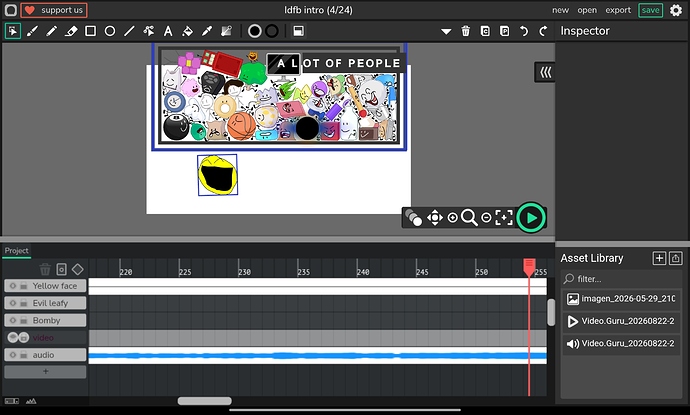Image resolution: width=690 pixels, height=415 pixels.
Task: Lock the audio layer
Action: pyautogui.click(x=23, y=355)
